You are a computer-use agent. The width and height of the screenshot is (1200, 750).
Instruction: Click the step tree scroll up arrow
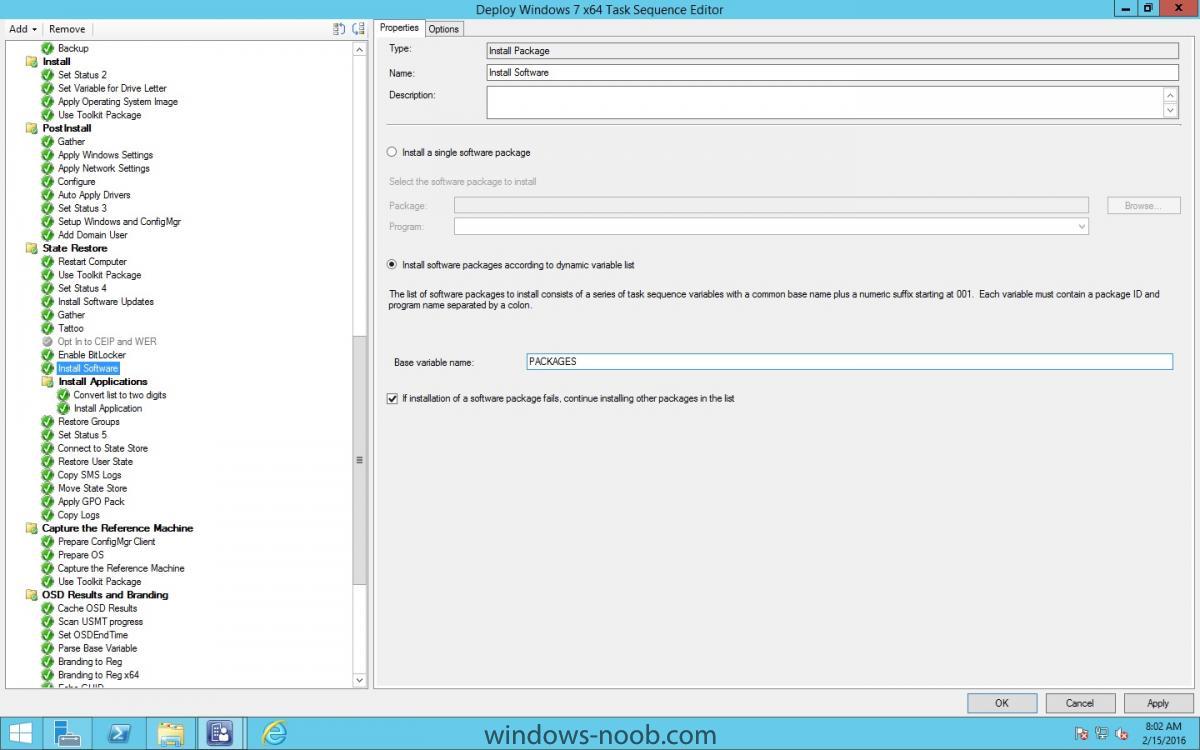pyautogui.click(x=360, y=49)
